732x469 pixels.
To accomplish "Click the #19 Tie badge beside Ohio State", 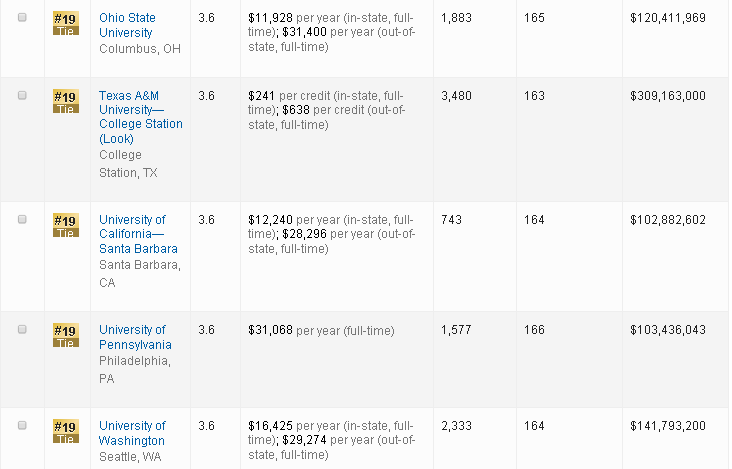I will tap(65, 24).
